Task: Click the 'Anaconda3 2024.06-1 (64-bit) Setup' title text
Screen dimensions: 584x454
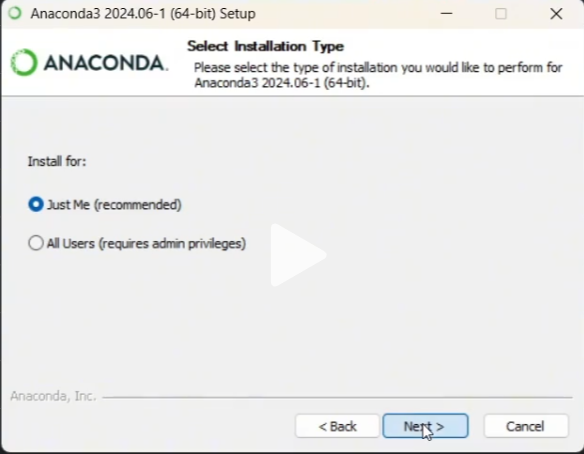Action: point(143,14)
